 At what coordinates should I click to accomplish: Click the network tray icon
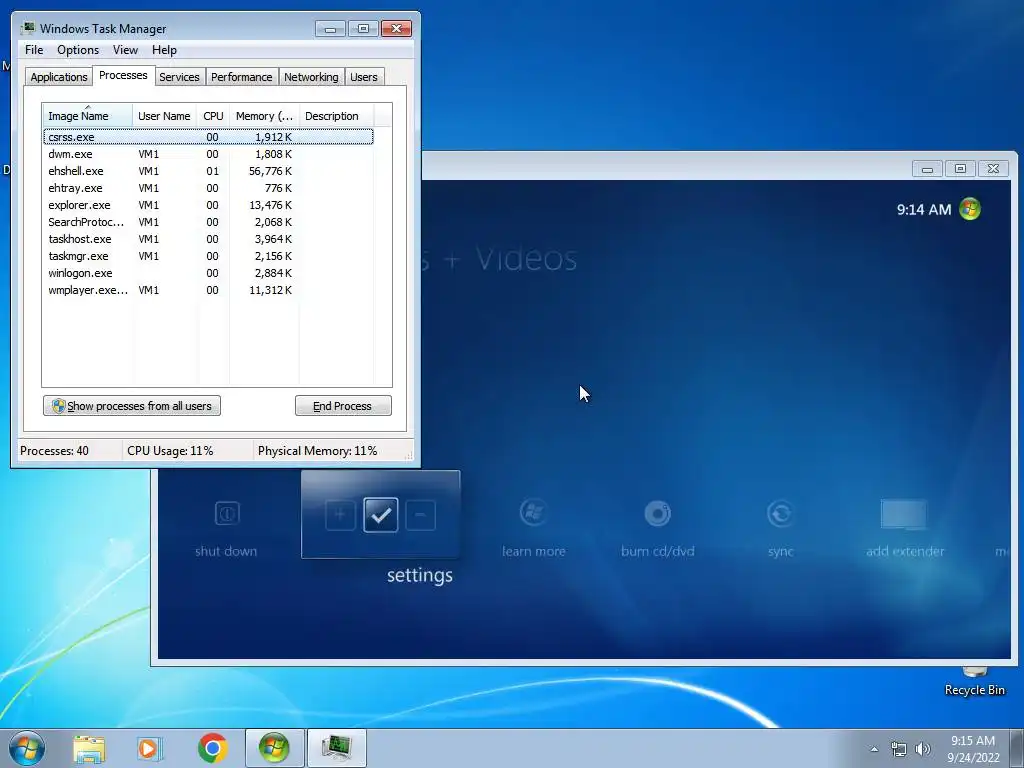tap(899, 749)
